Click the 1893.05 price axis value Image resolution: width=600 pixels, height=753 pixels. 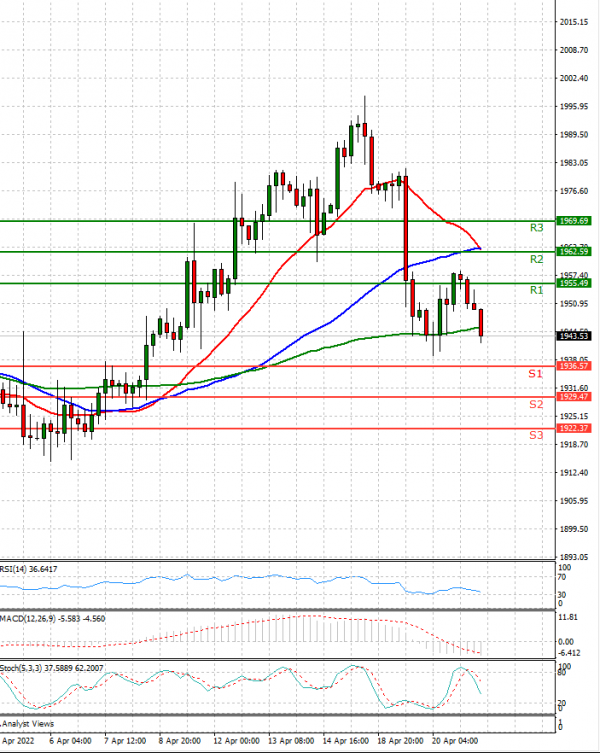click(574, 557)
